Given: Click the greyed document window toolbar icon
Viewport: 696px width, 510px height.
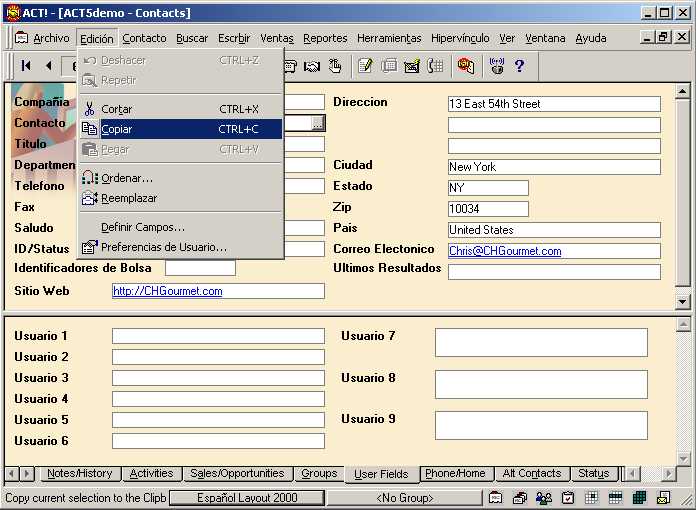Looking at the screenshot, I should [389, 66].
